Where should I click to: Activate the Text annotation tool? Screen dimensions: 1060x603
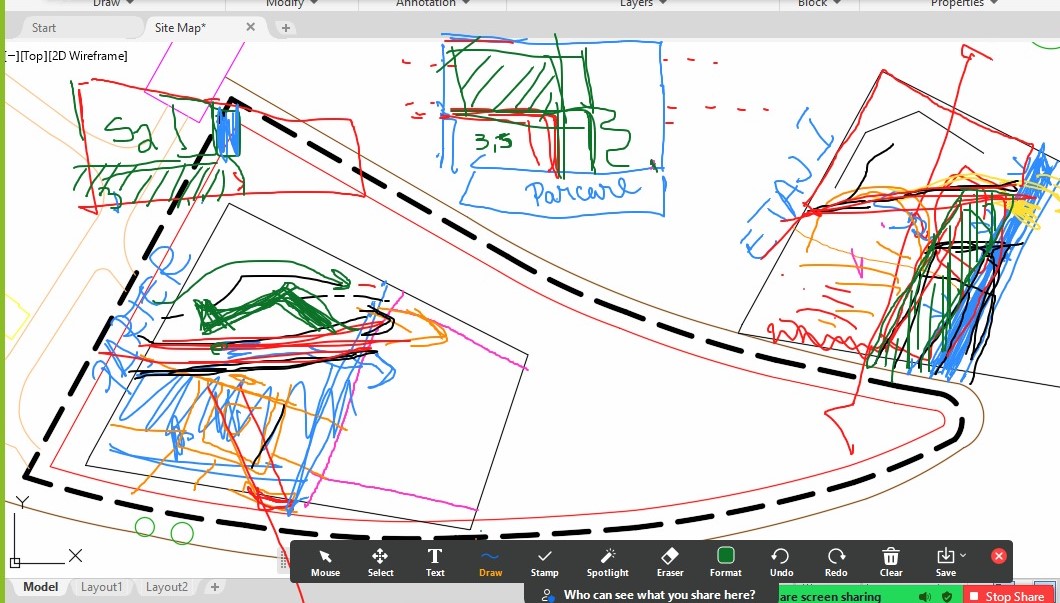coord(435,561)
